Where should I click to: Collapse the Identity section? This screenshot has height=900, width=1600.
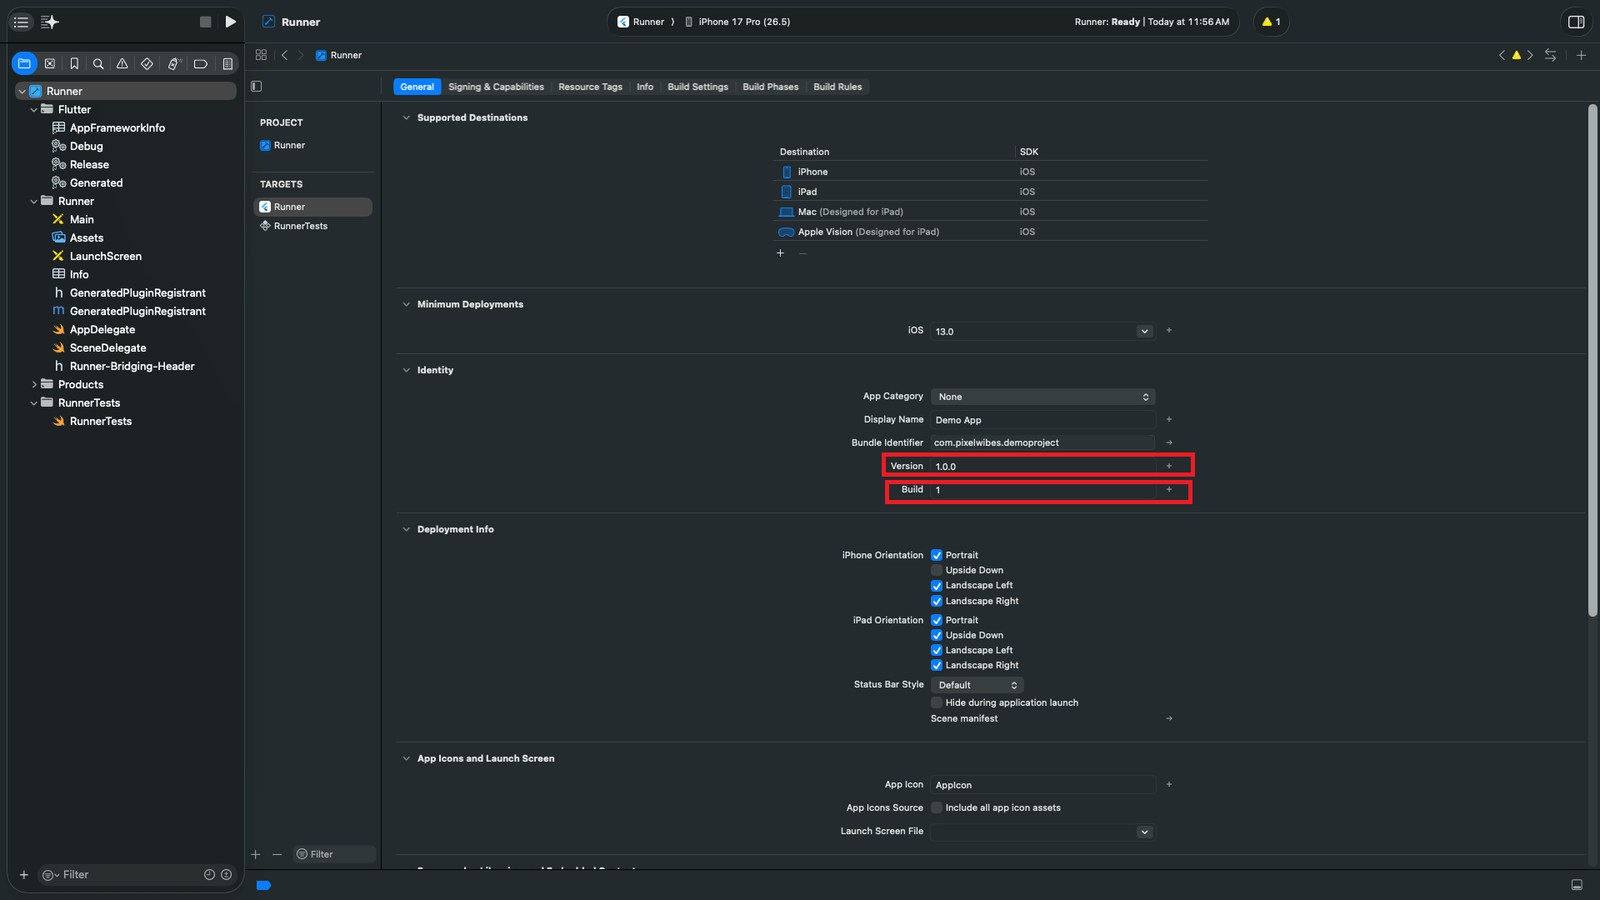click(x=406, y=370)
